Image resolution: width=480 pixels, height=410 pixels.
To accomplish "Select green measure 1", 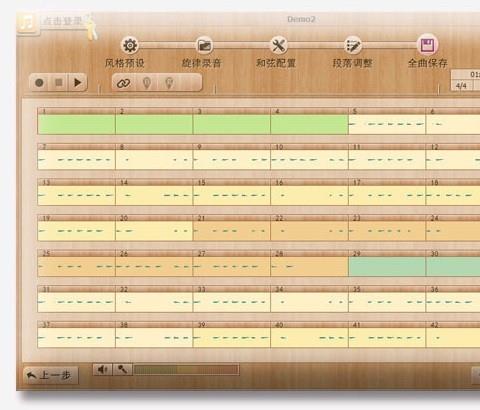I will tap(77, 125).
